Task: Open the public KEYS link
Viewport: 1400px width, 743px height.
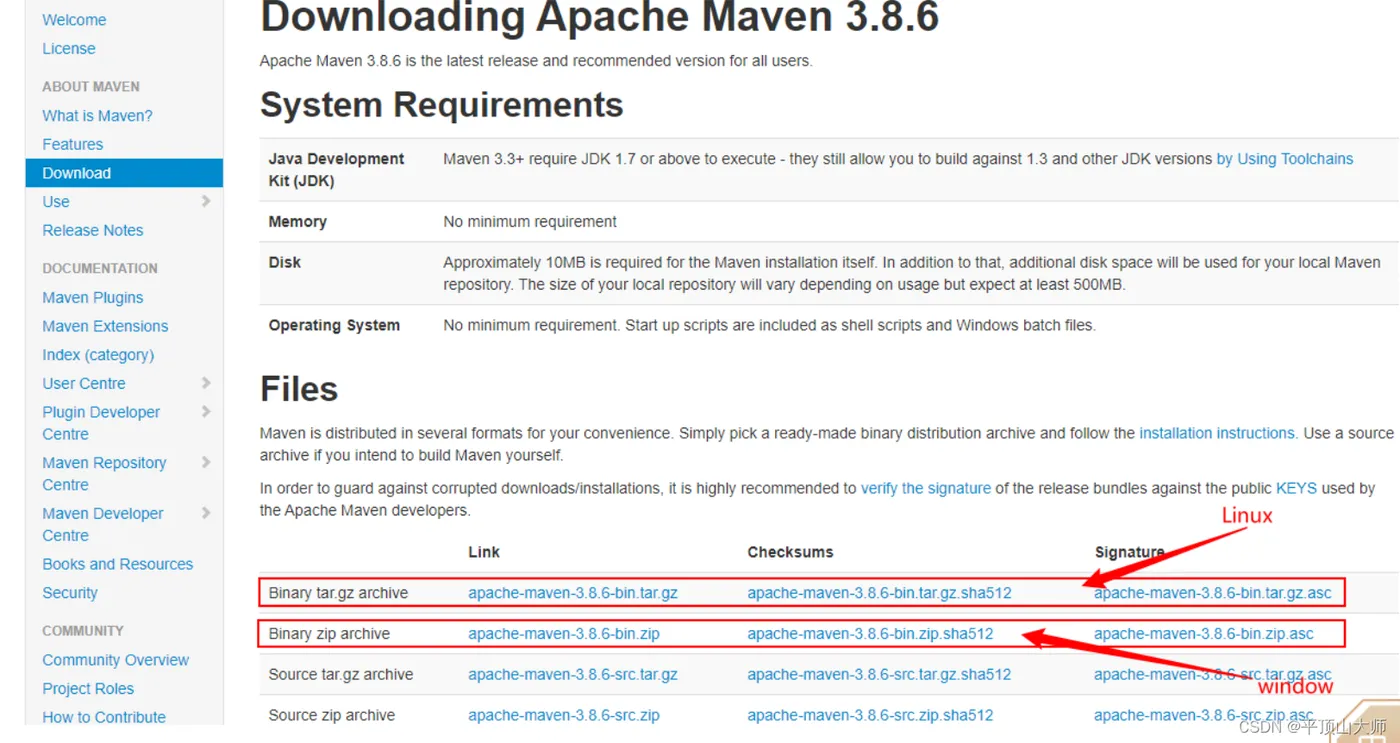Action: (1296, 488)
